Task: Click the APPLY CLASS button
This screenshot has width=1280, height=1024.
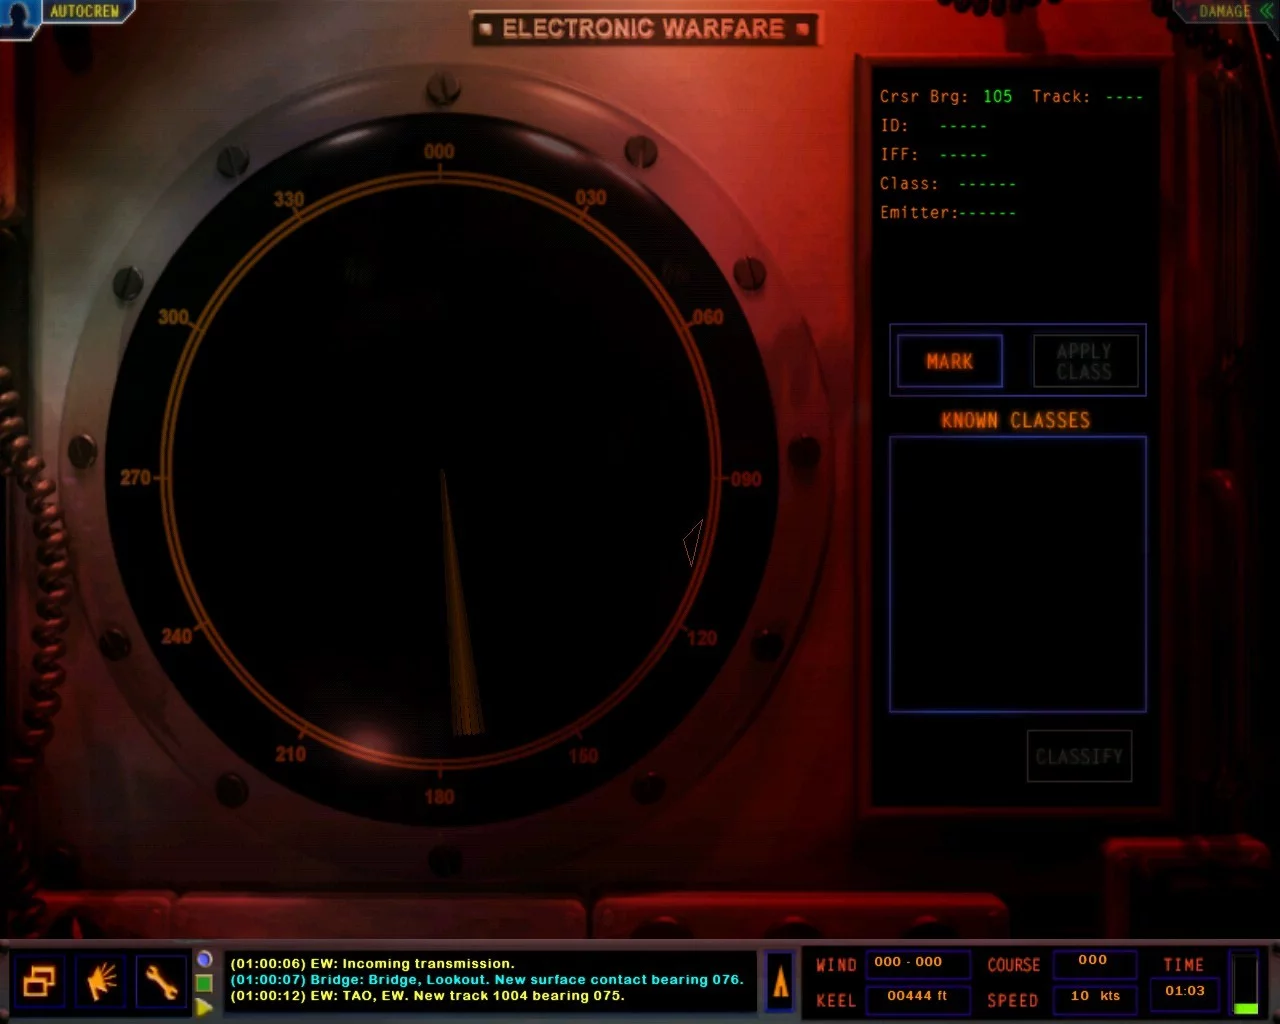Action: tap(1085, 361)
